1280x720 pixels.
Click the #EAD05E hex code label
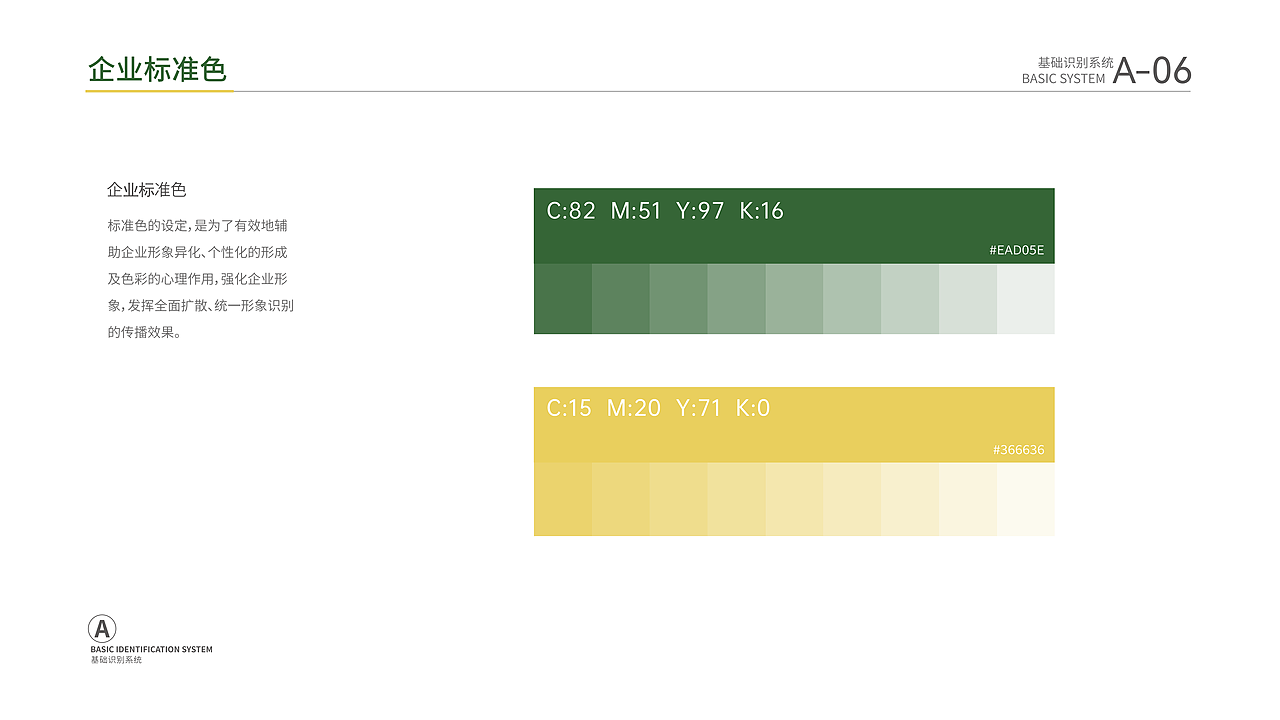(1016, 250)
